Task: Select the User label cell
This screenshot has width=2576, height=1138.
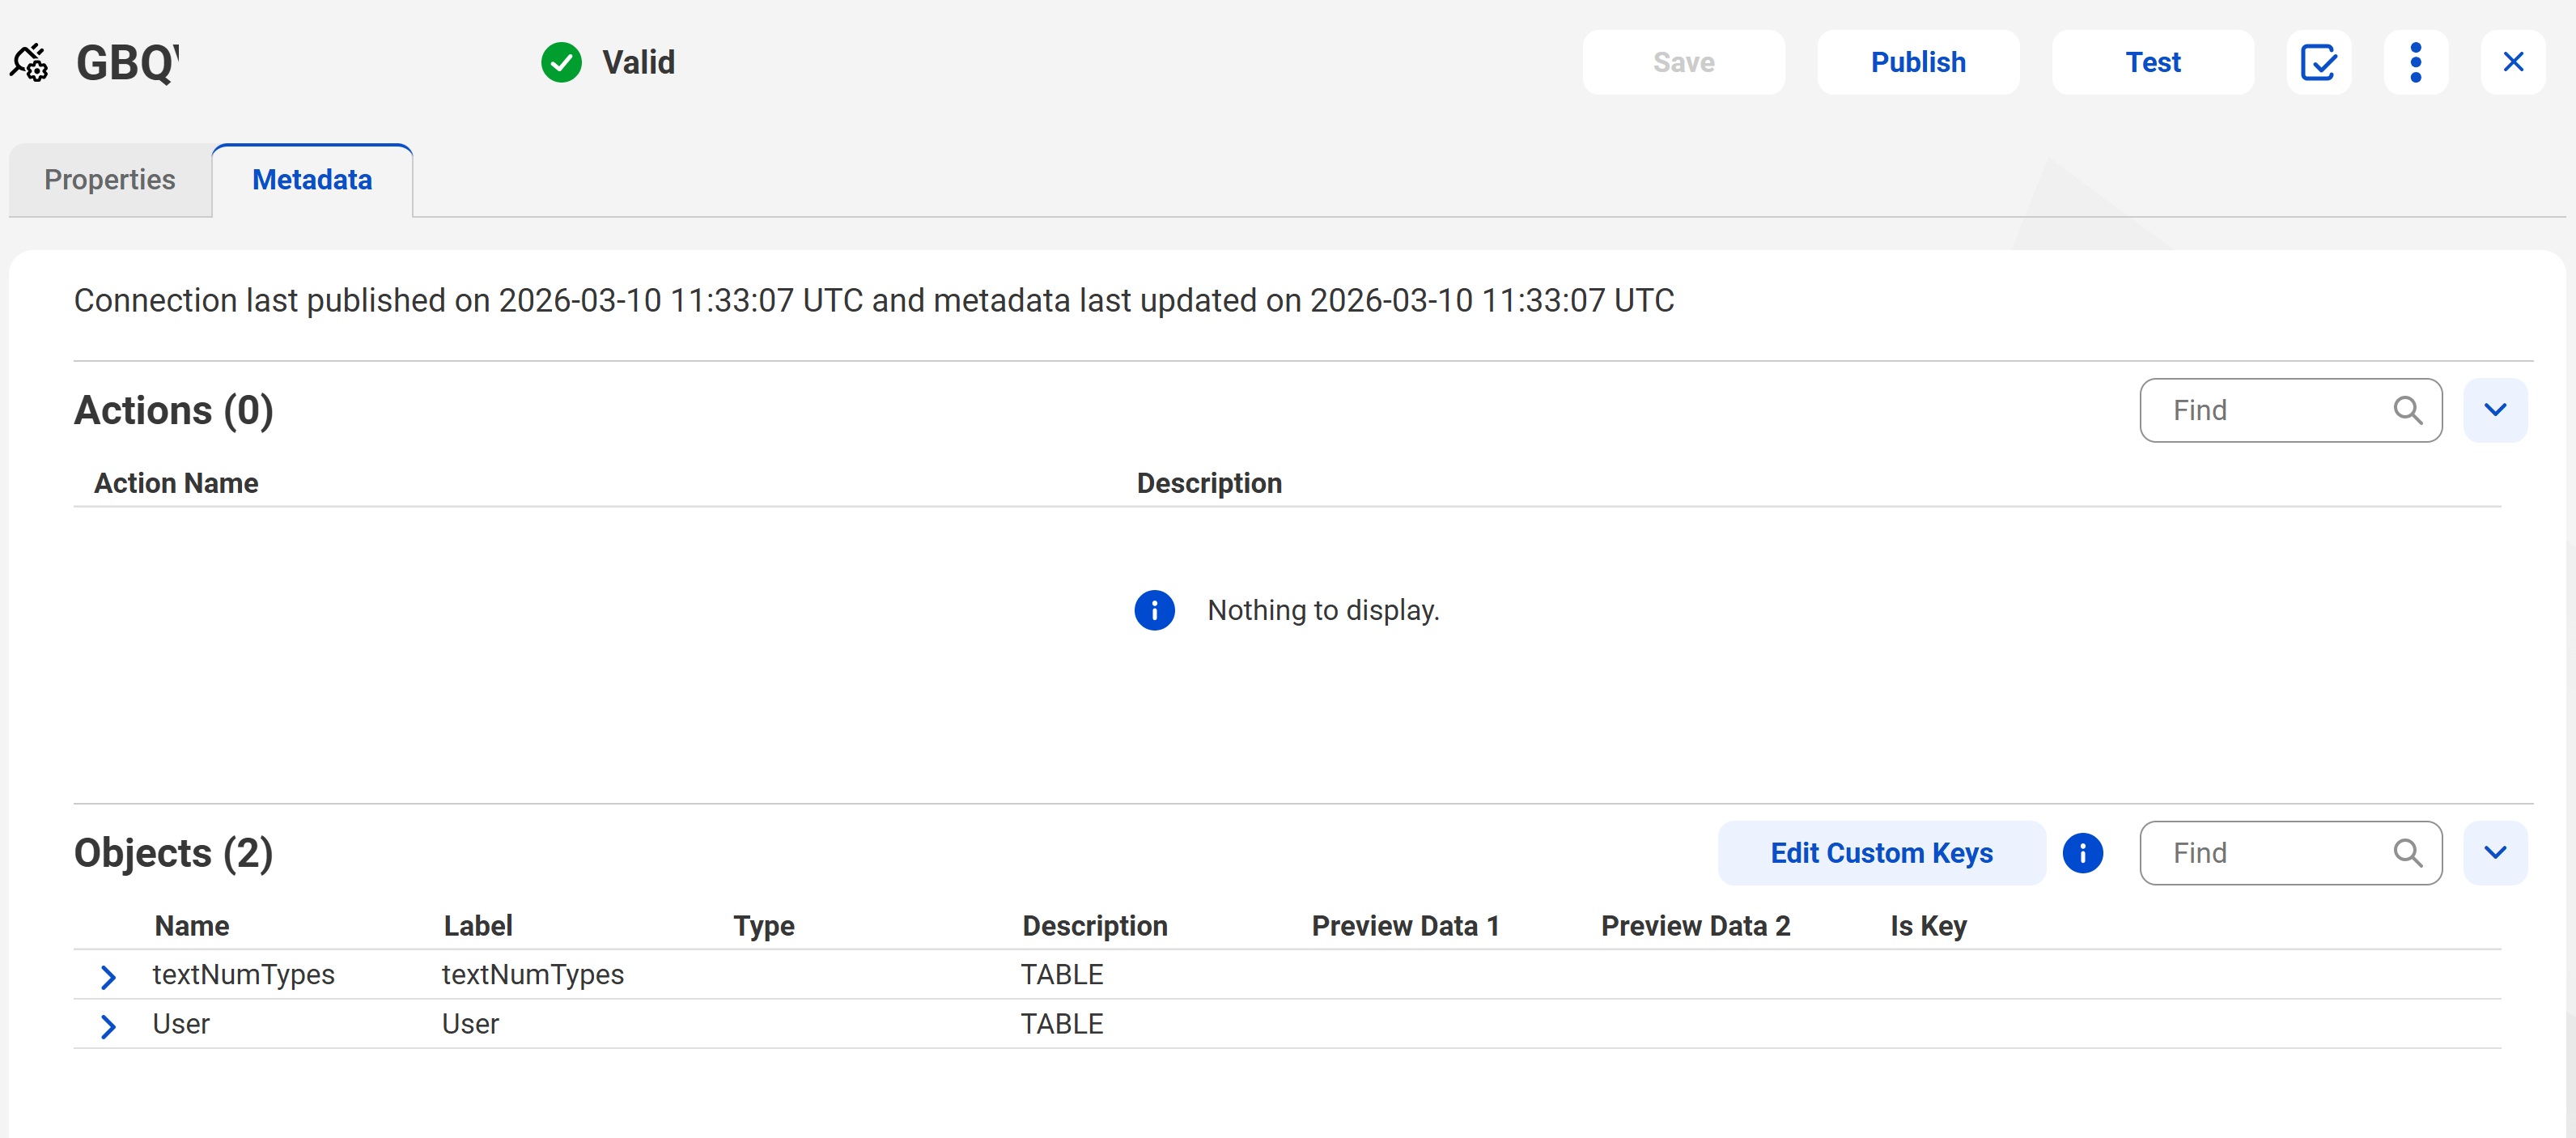Action: click(470, 1024)
